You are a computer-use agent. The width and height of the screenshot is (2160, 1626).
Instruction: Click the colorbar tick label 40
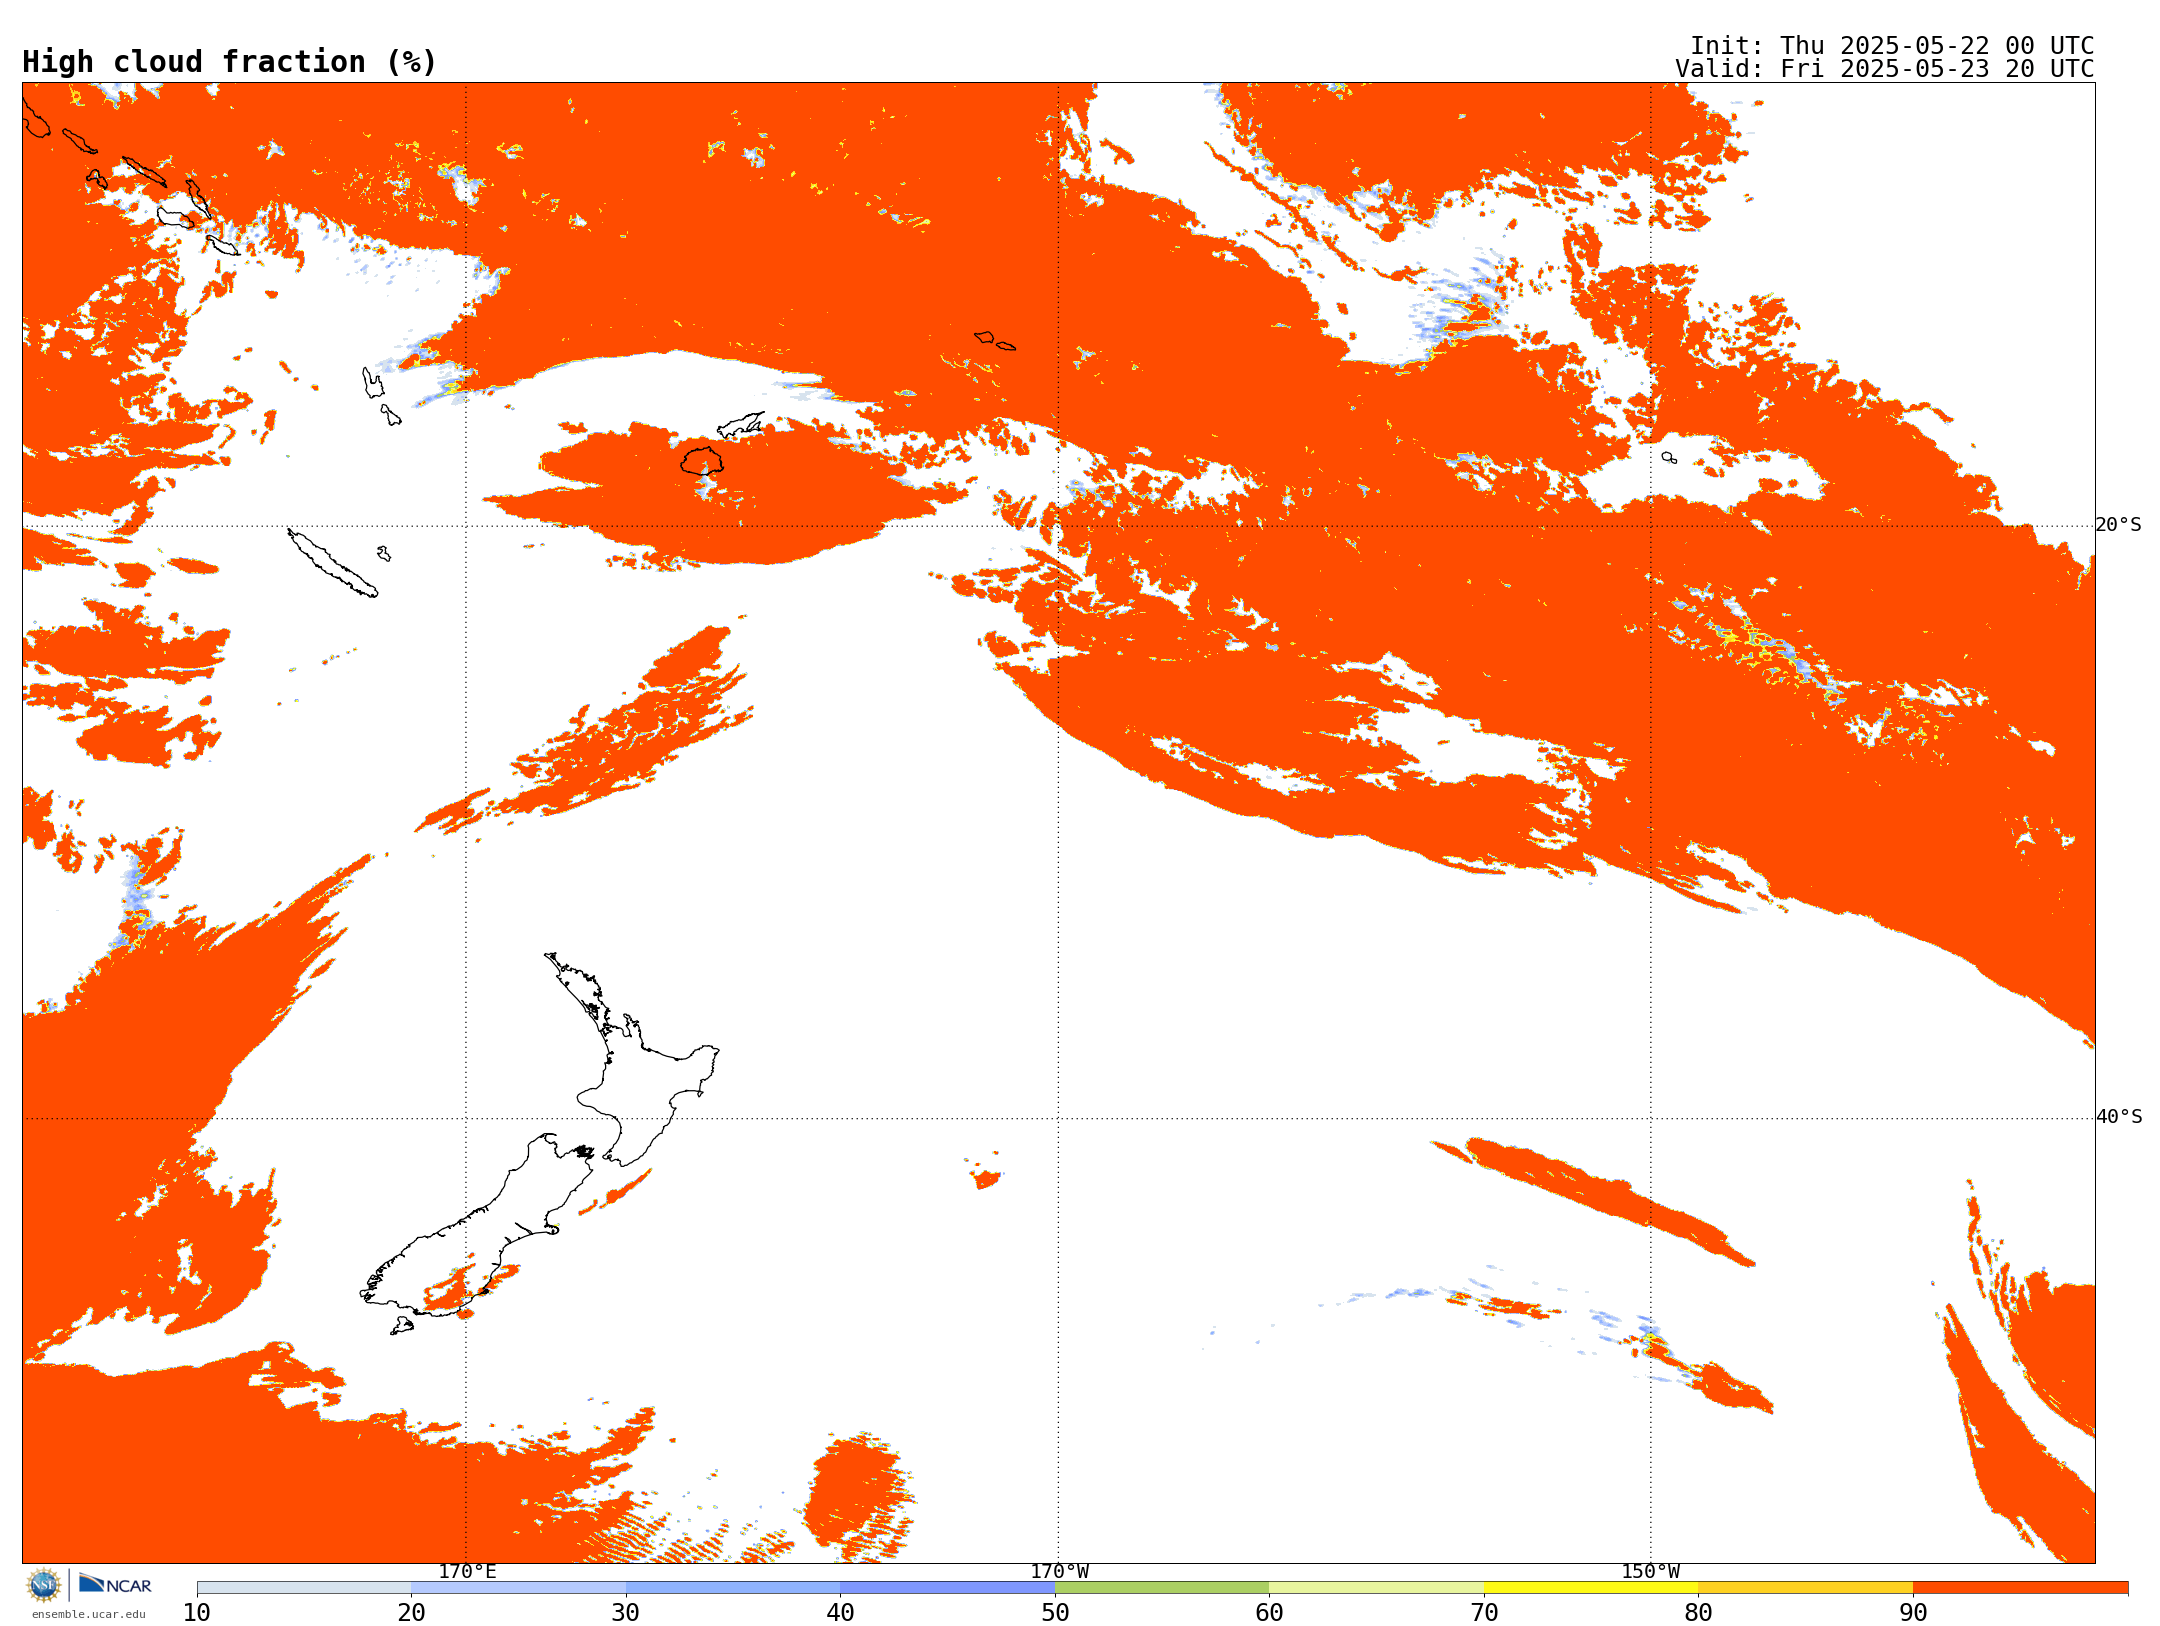pos(840,1612)
